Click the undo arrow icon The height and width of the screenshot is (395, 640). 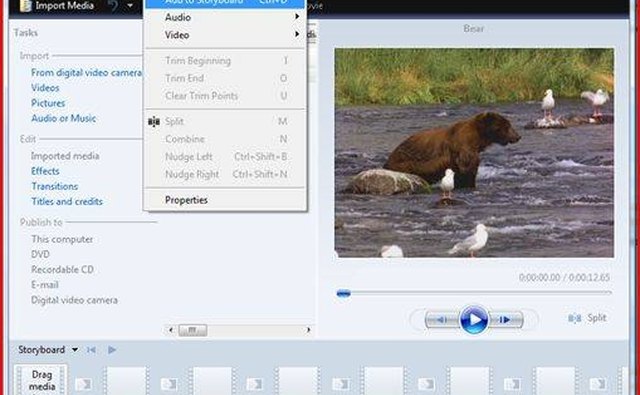pos(113,6)
